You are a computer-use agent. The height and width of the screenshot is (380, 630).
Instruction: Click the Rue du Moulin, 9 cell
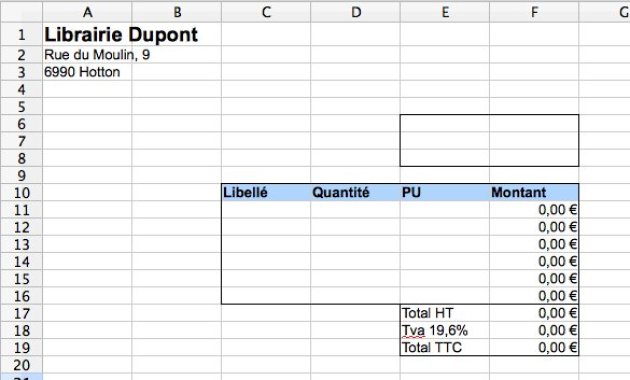[x=87, y=54]
